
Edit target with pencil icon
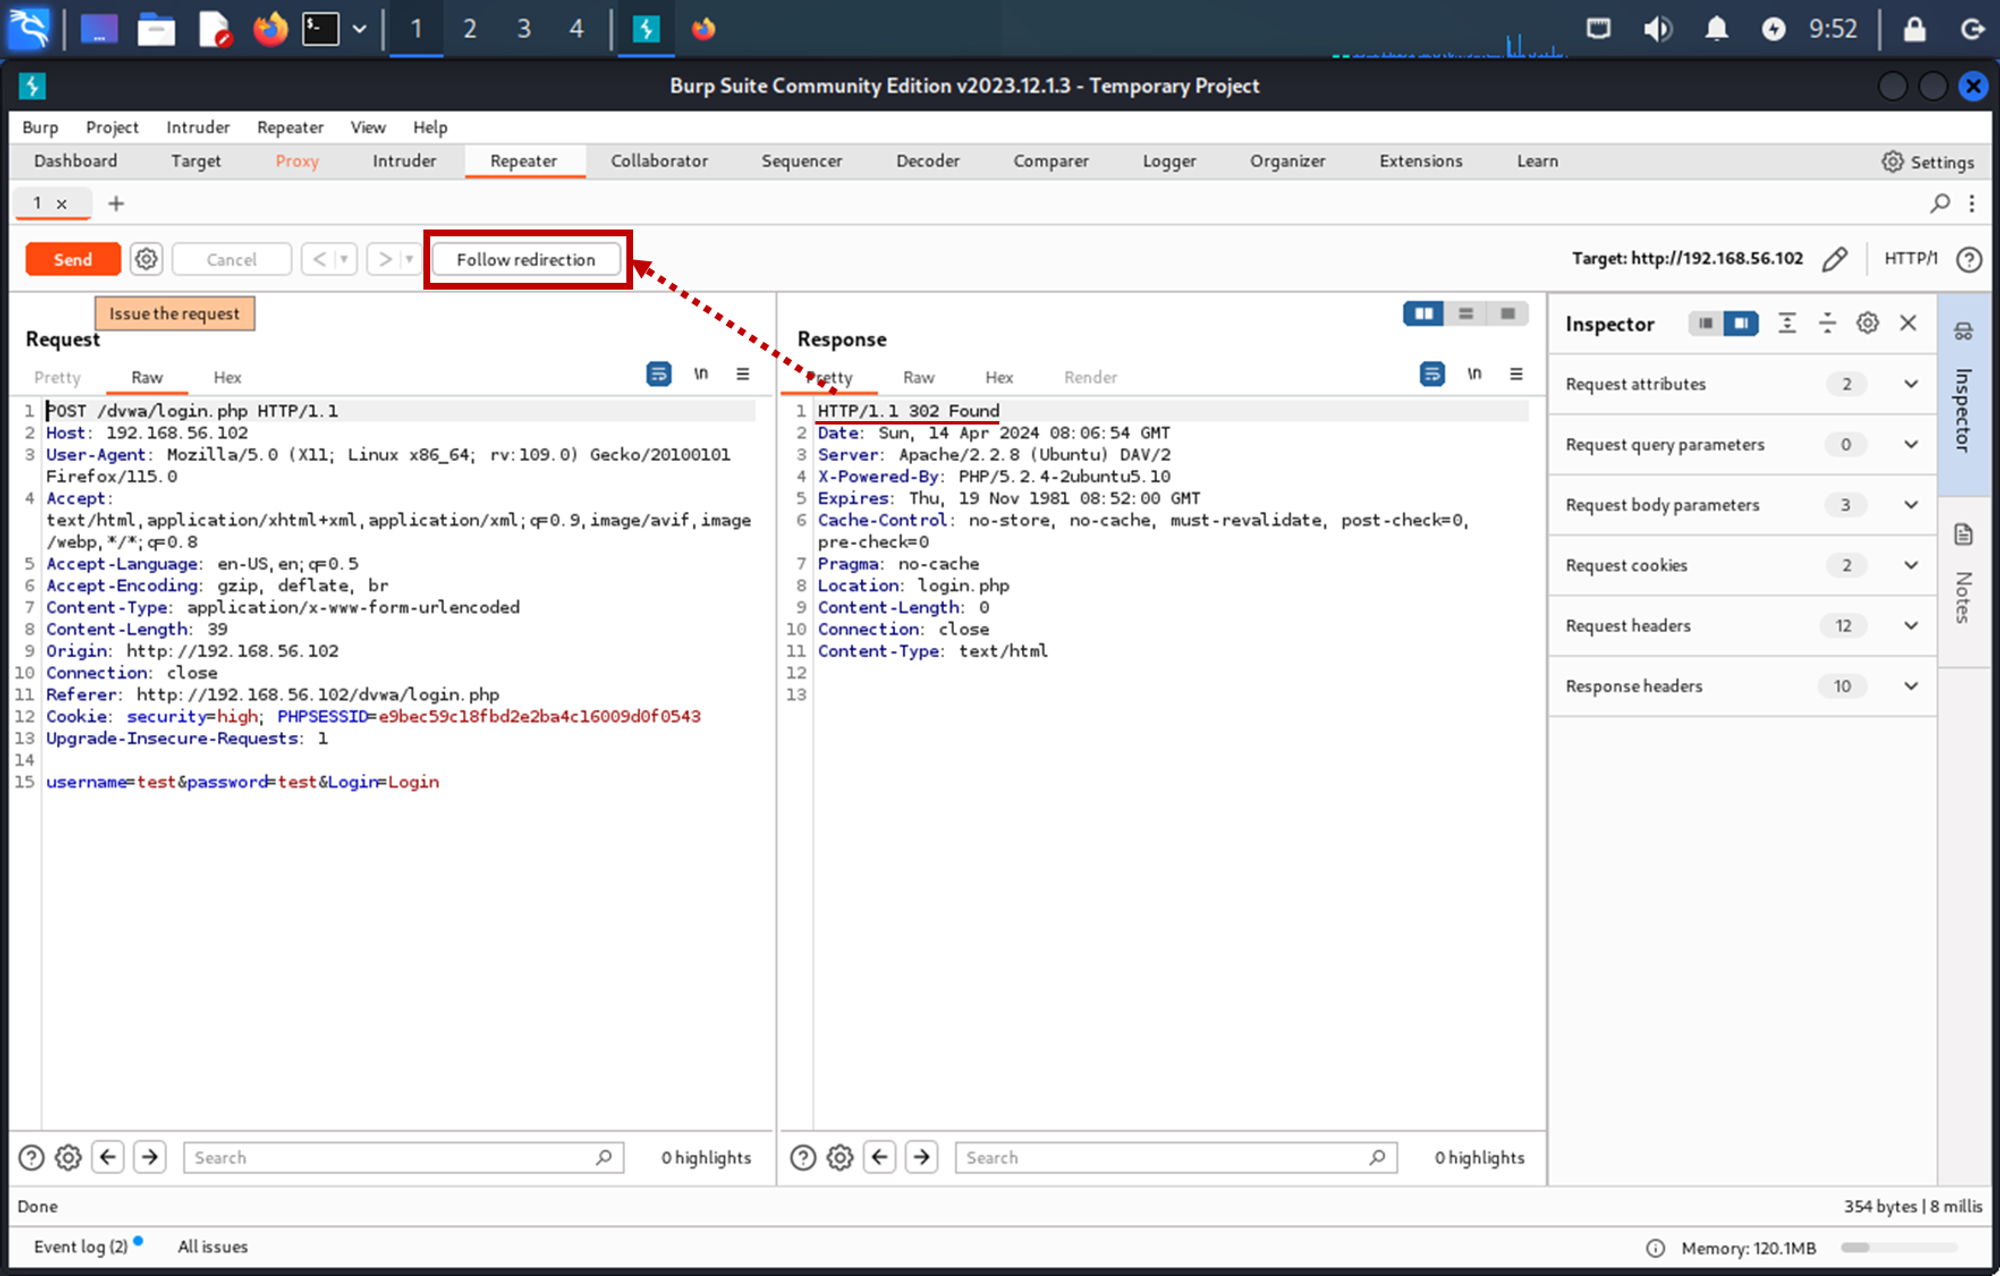coord(1835,259)
